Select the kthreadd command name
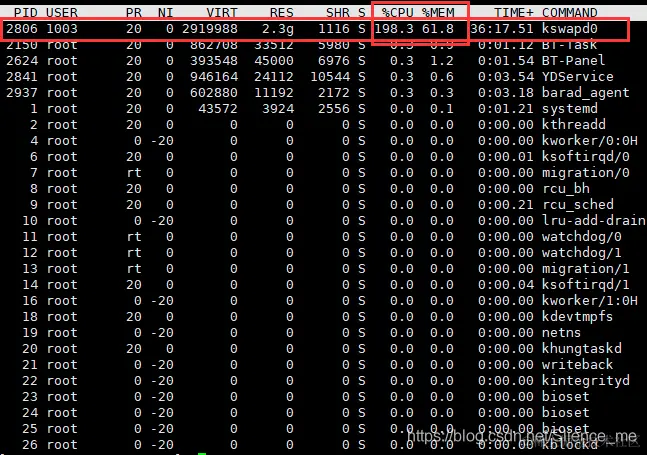Screen dimensions: 647x455 tap(573, 125)
